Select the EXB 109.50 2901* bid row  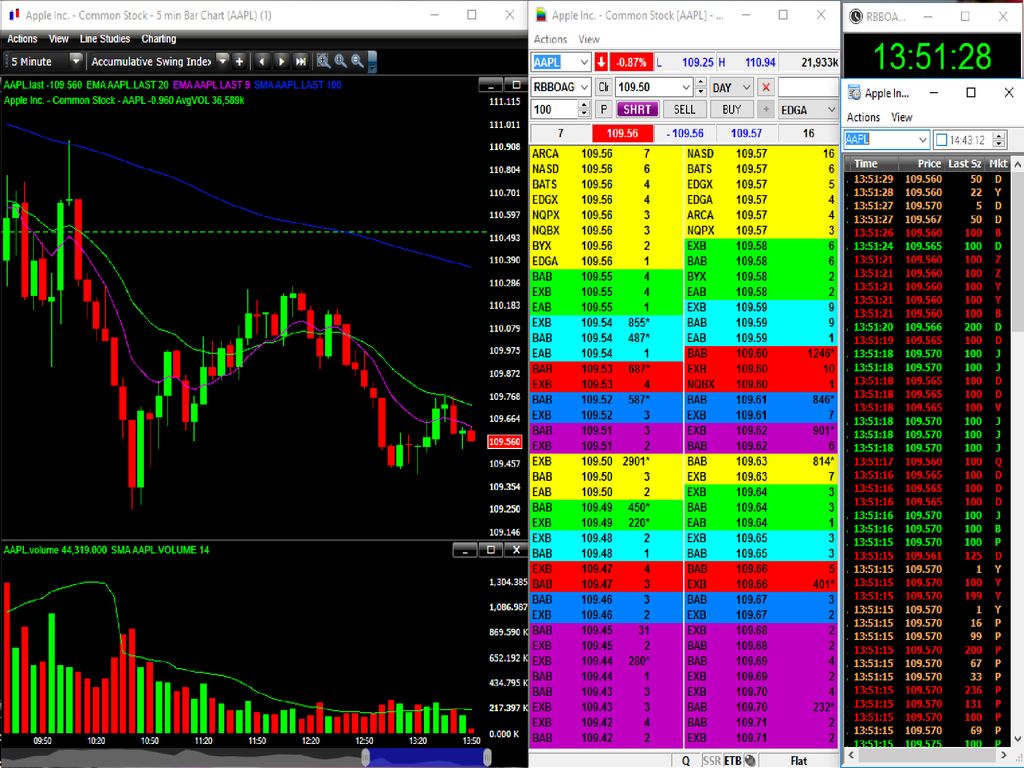click(x=605, y=461)
